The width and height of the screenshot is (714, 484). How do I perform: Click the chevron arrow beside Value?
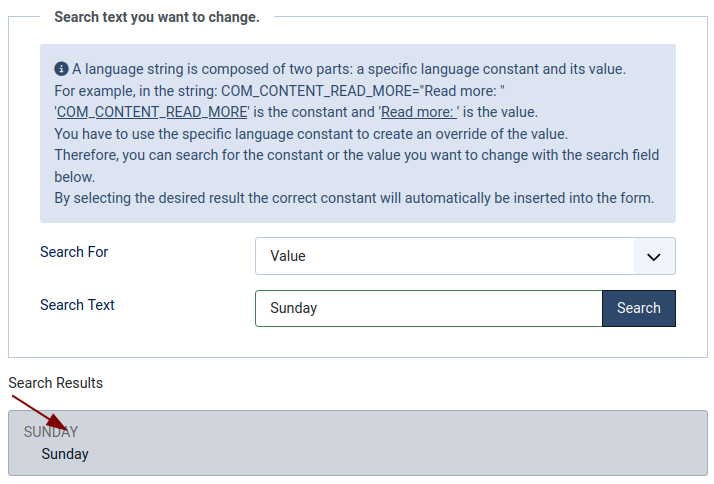pos(654,257)
